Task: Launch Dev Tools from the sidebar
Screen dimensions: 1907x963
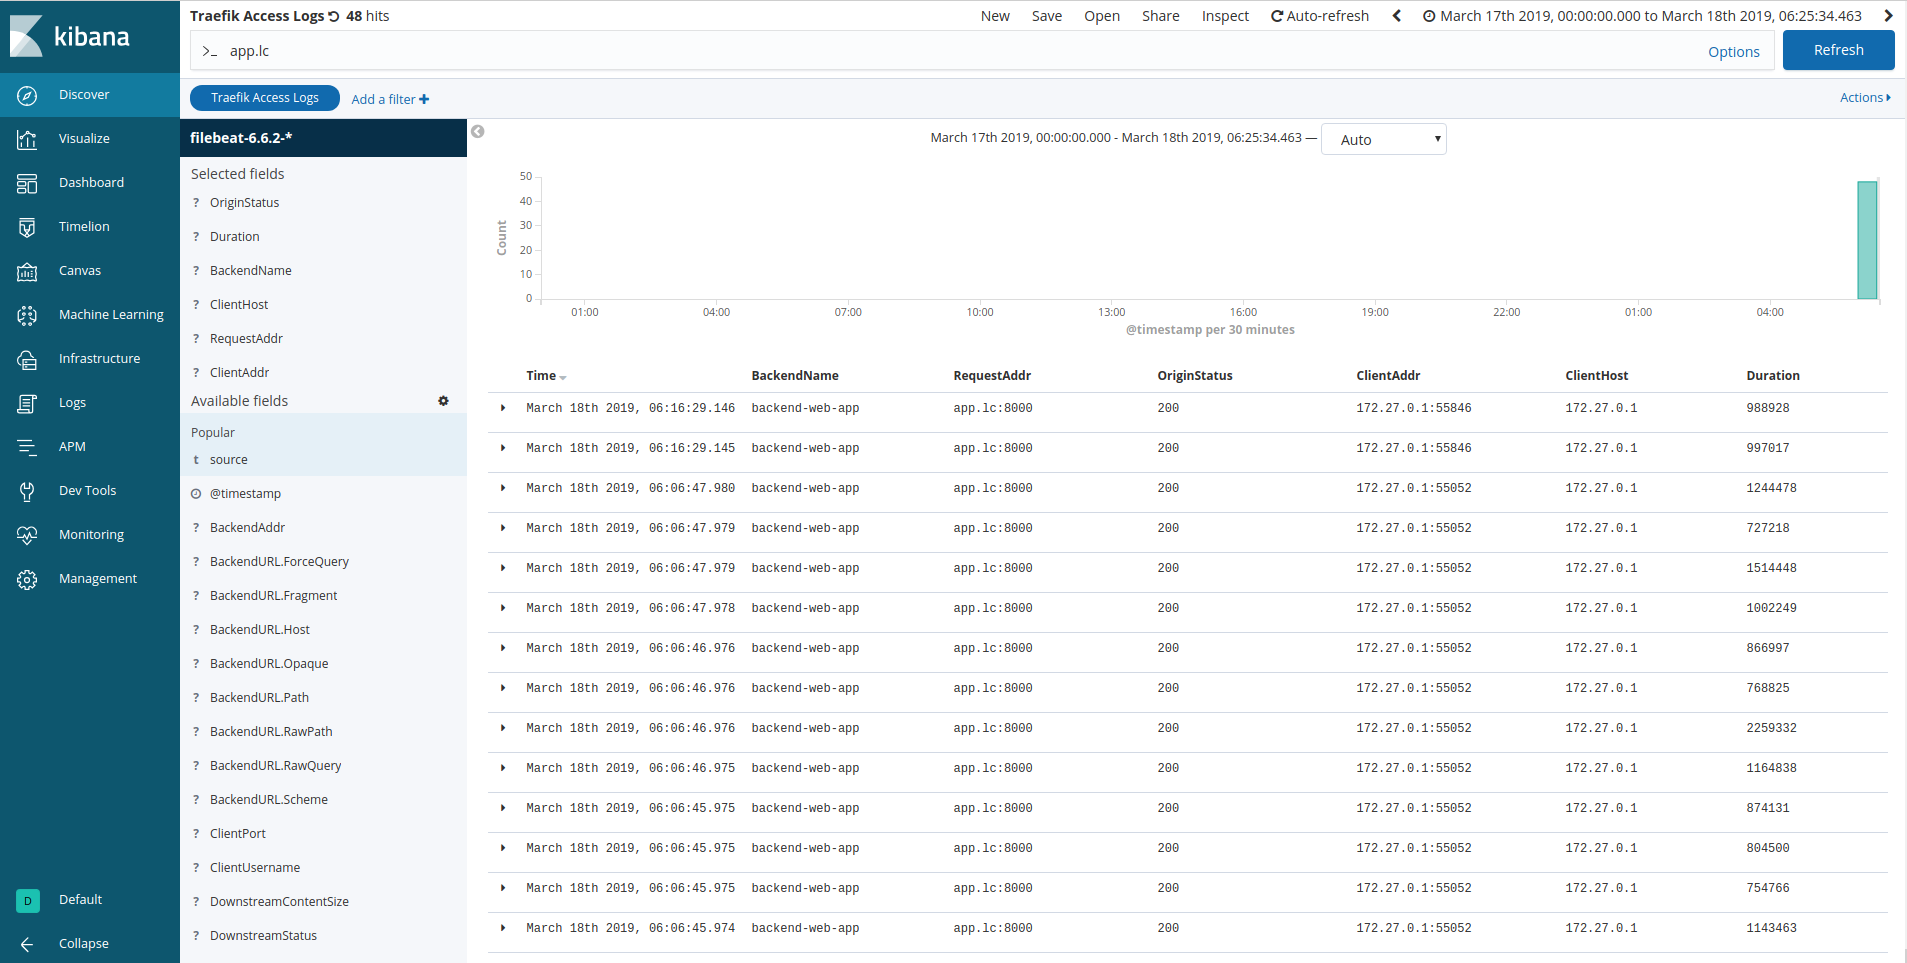Action: point(86,490)
